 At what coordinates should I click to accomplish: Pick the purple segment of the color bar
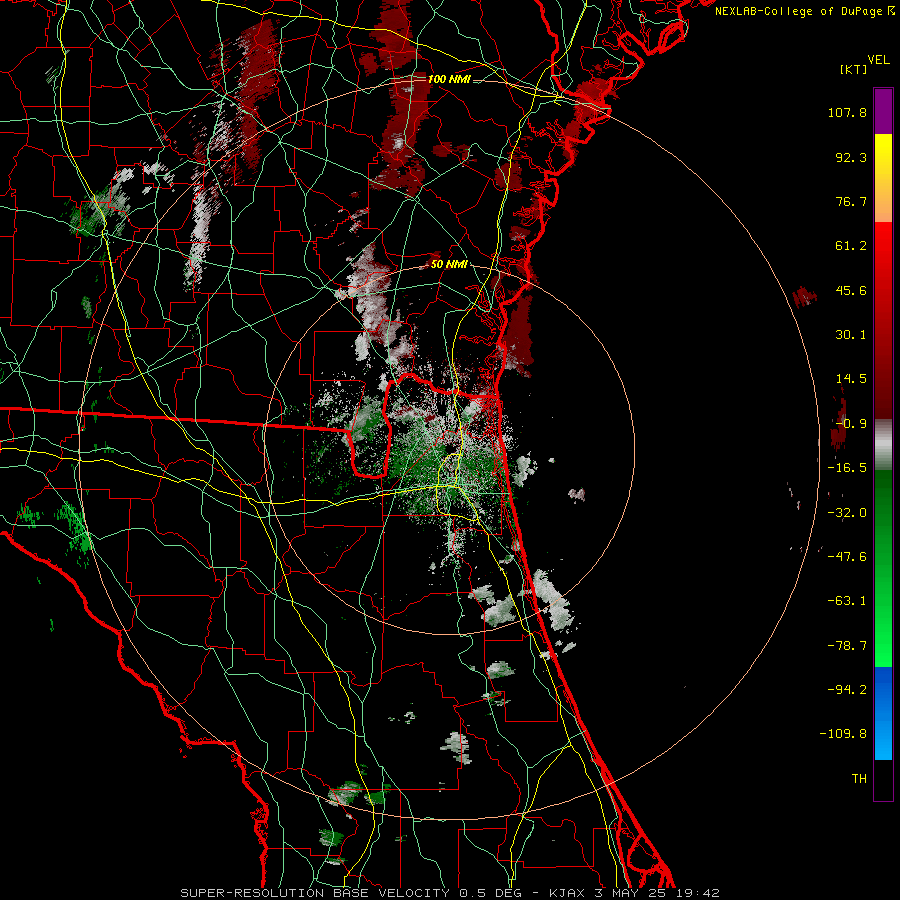pyautogui.click(x=883, y=111)
